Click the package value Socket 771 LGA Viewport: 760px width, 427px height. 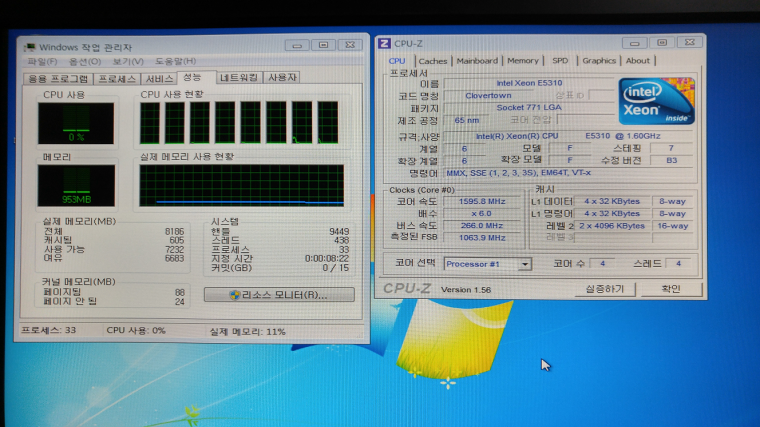point(529,108)
